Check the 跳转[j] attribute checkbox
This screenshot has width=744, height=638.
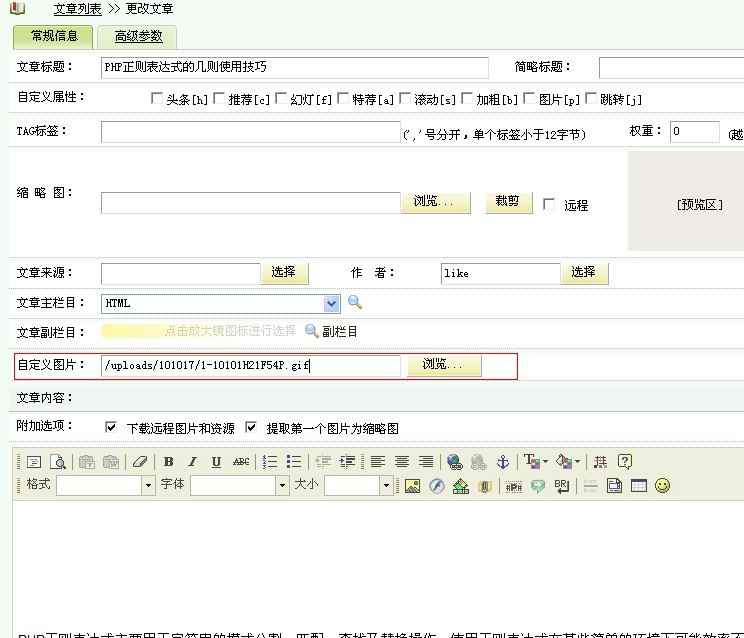click(x=591, y=98)
